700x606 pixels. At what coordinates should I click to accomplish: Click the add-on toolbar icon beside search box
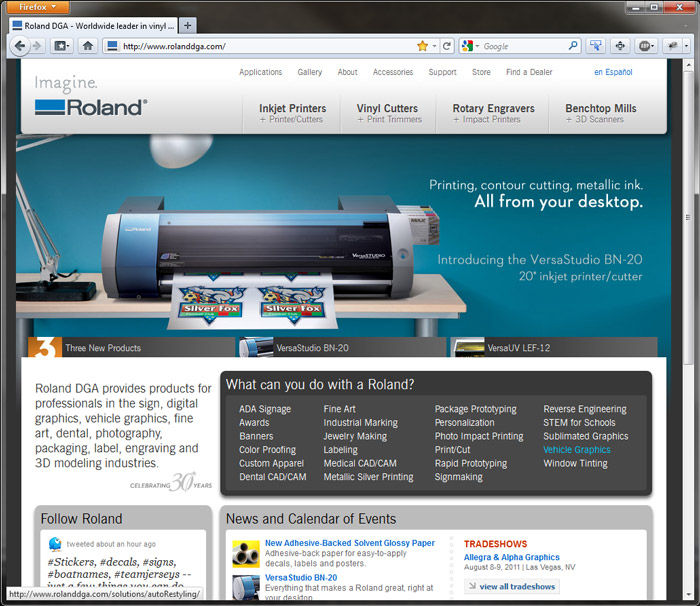pyautogui.click(x=596, y=46)
